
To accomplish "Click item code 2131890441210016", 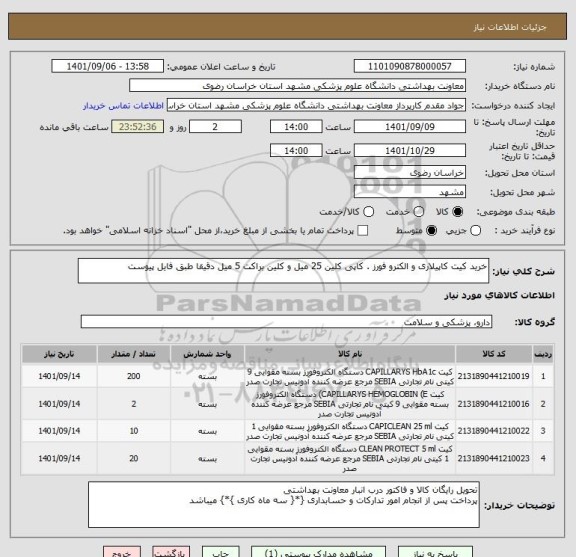I will 493,404.
